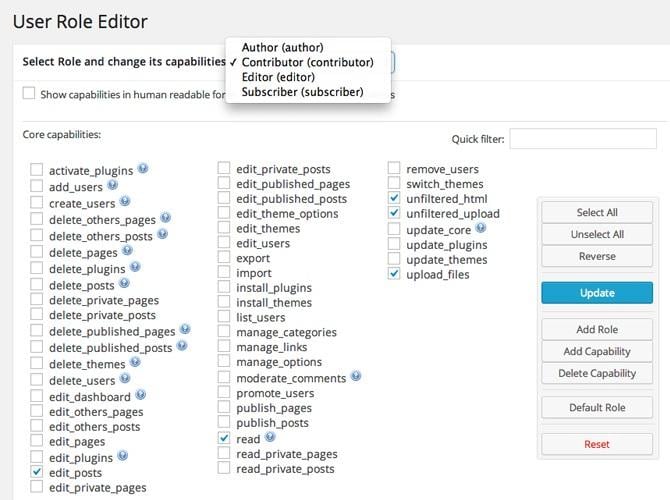The width and height of the screenshot is (670, 500).
Task: Disable the unfiltered_html checkbox
Action: [394, 199]
